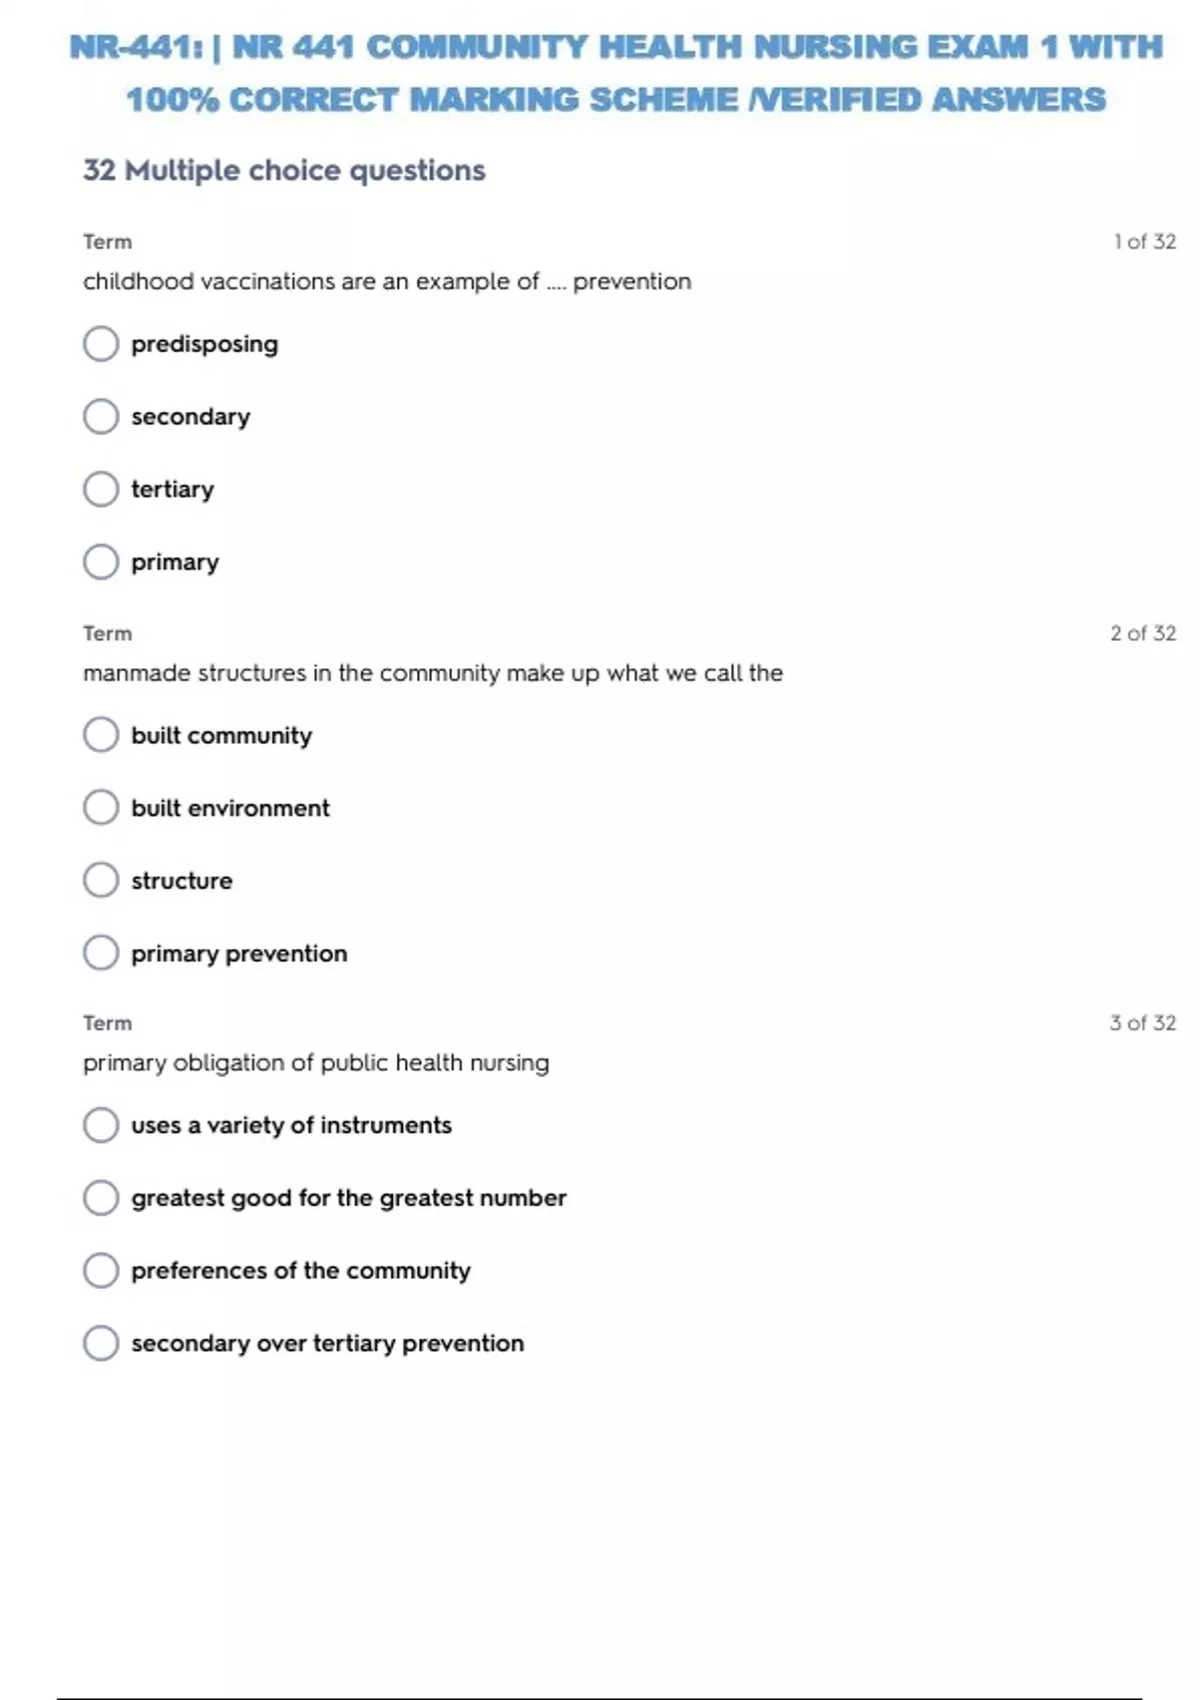
Task: Click the manmade structures question text
Action: (x=432, y=673)
